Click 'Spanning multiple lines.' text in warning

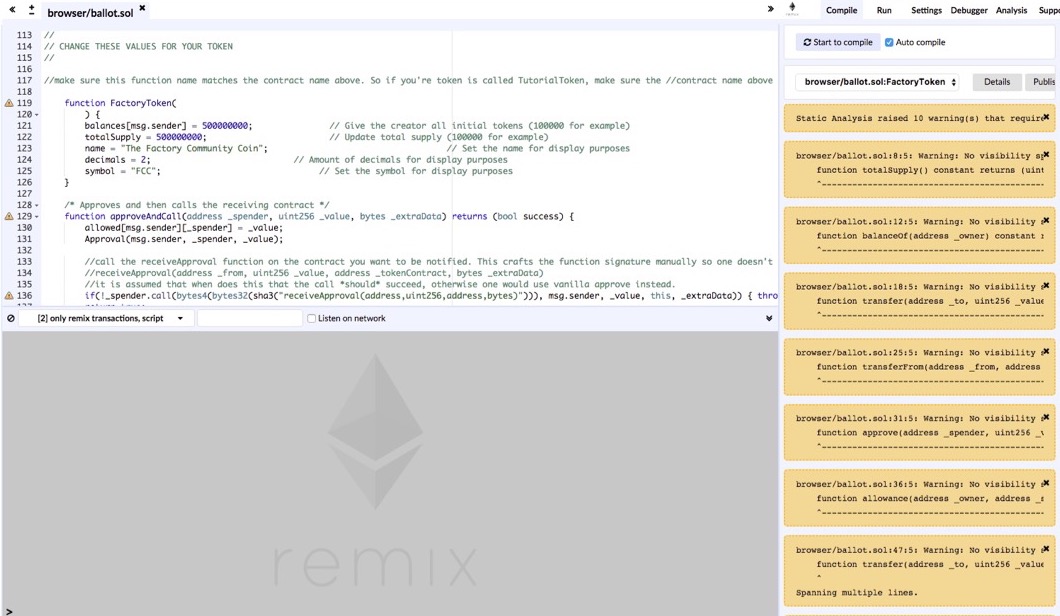click(857, 592)
